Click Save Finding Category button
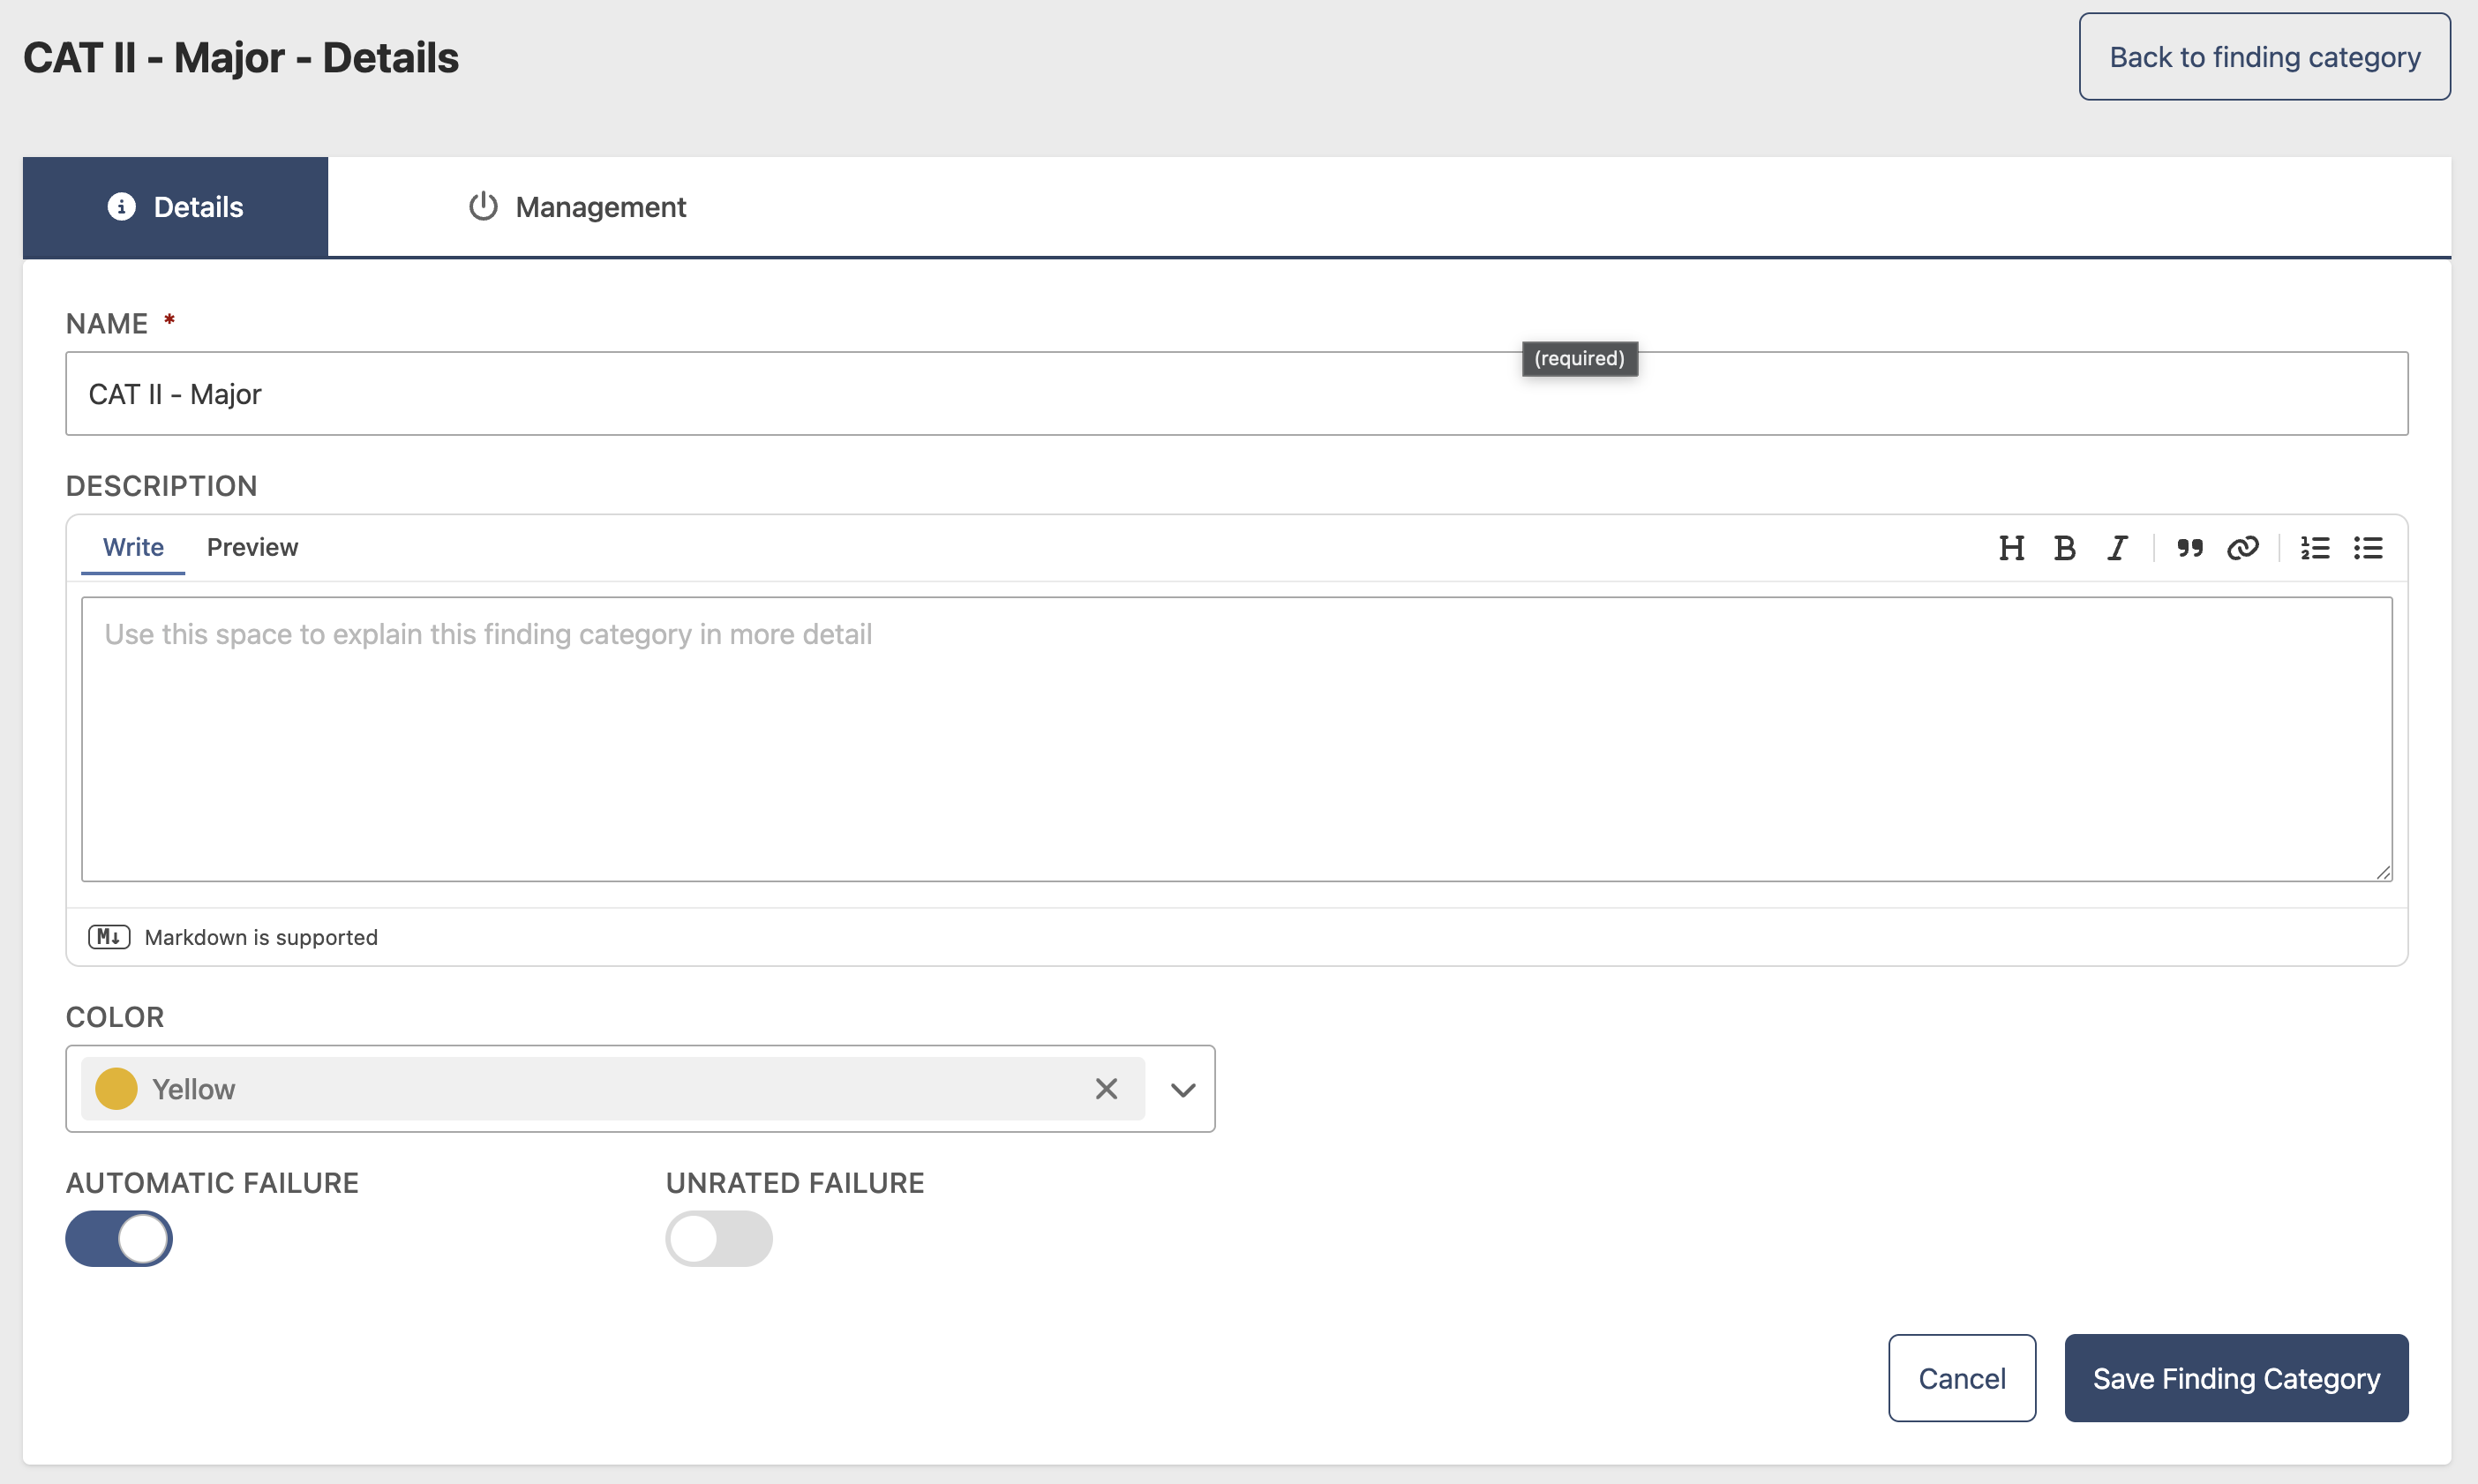 point(2236,1378)
